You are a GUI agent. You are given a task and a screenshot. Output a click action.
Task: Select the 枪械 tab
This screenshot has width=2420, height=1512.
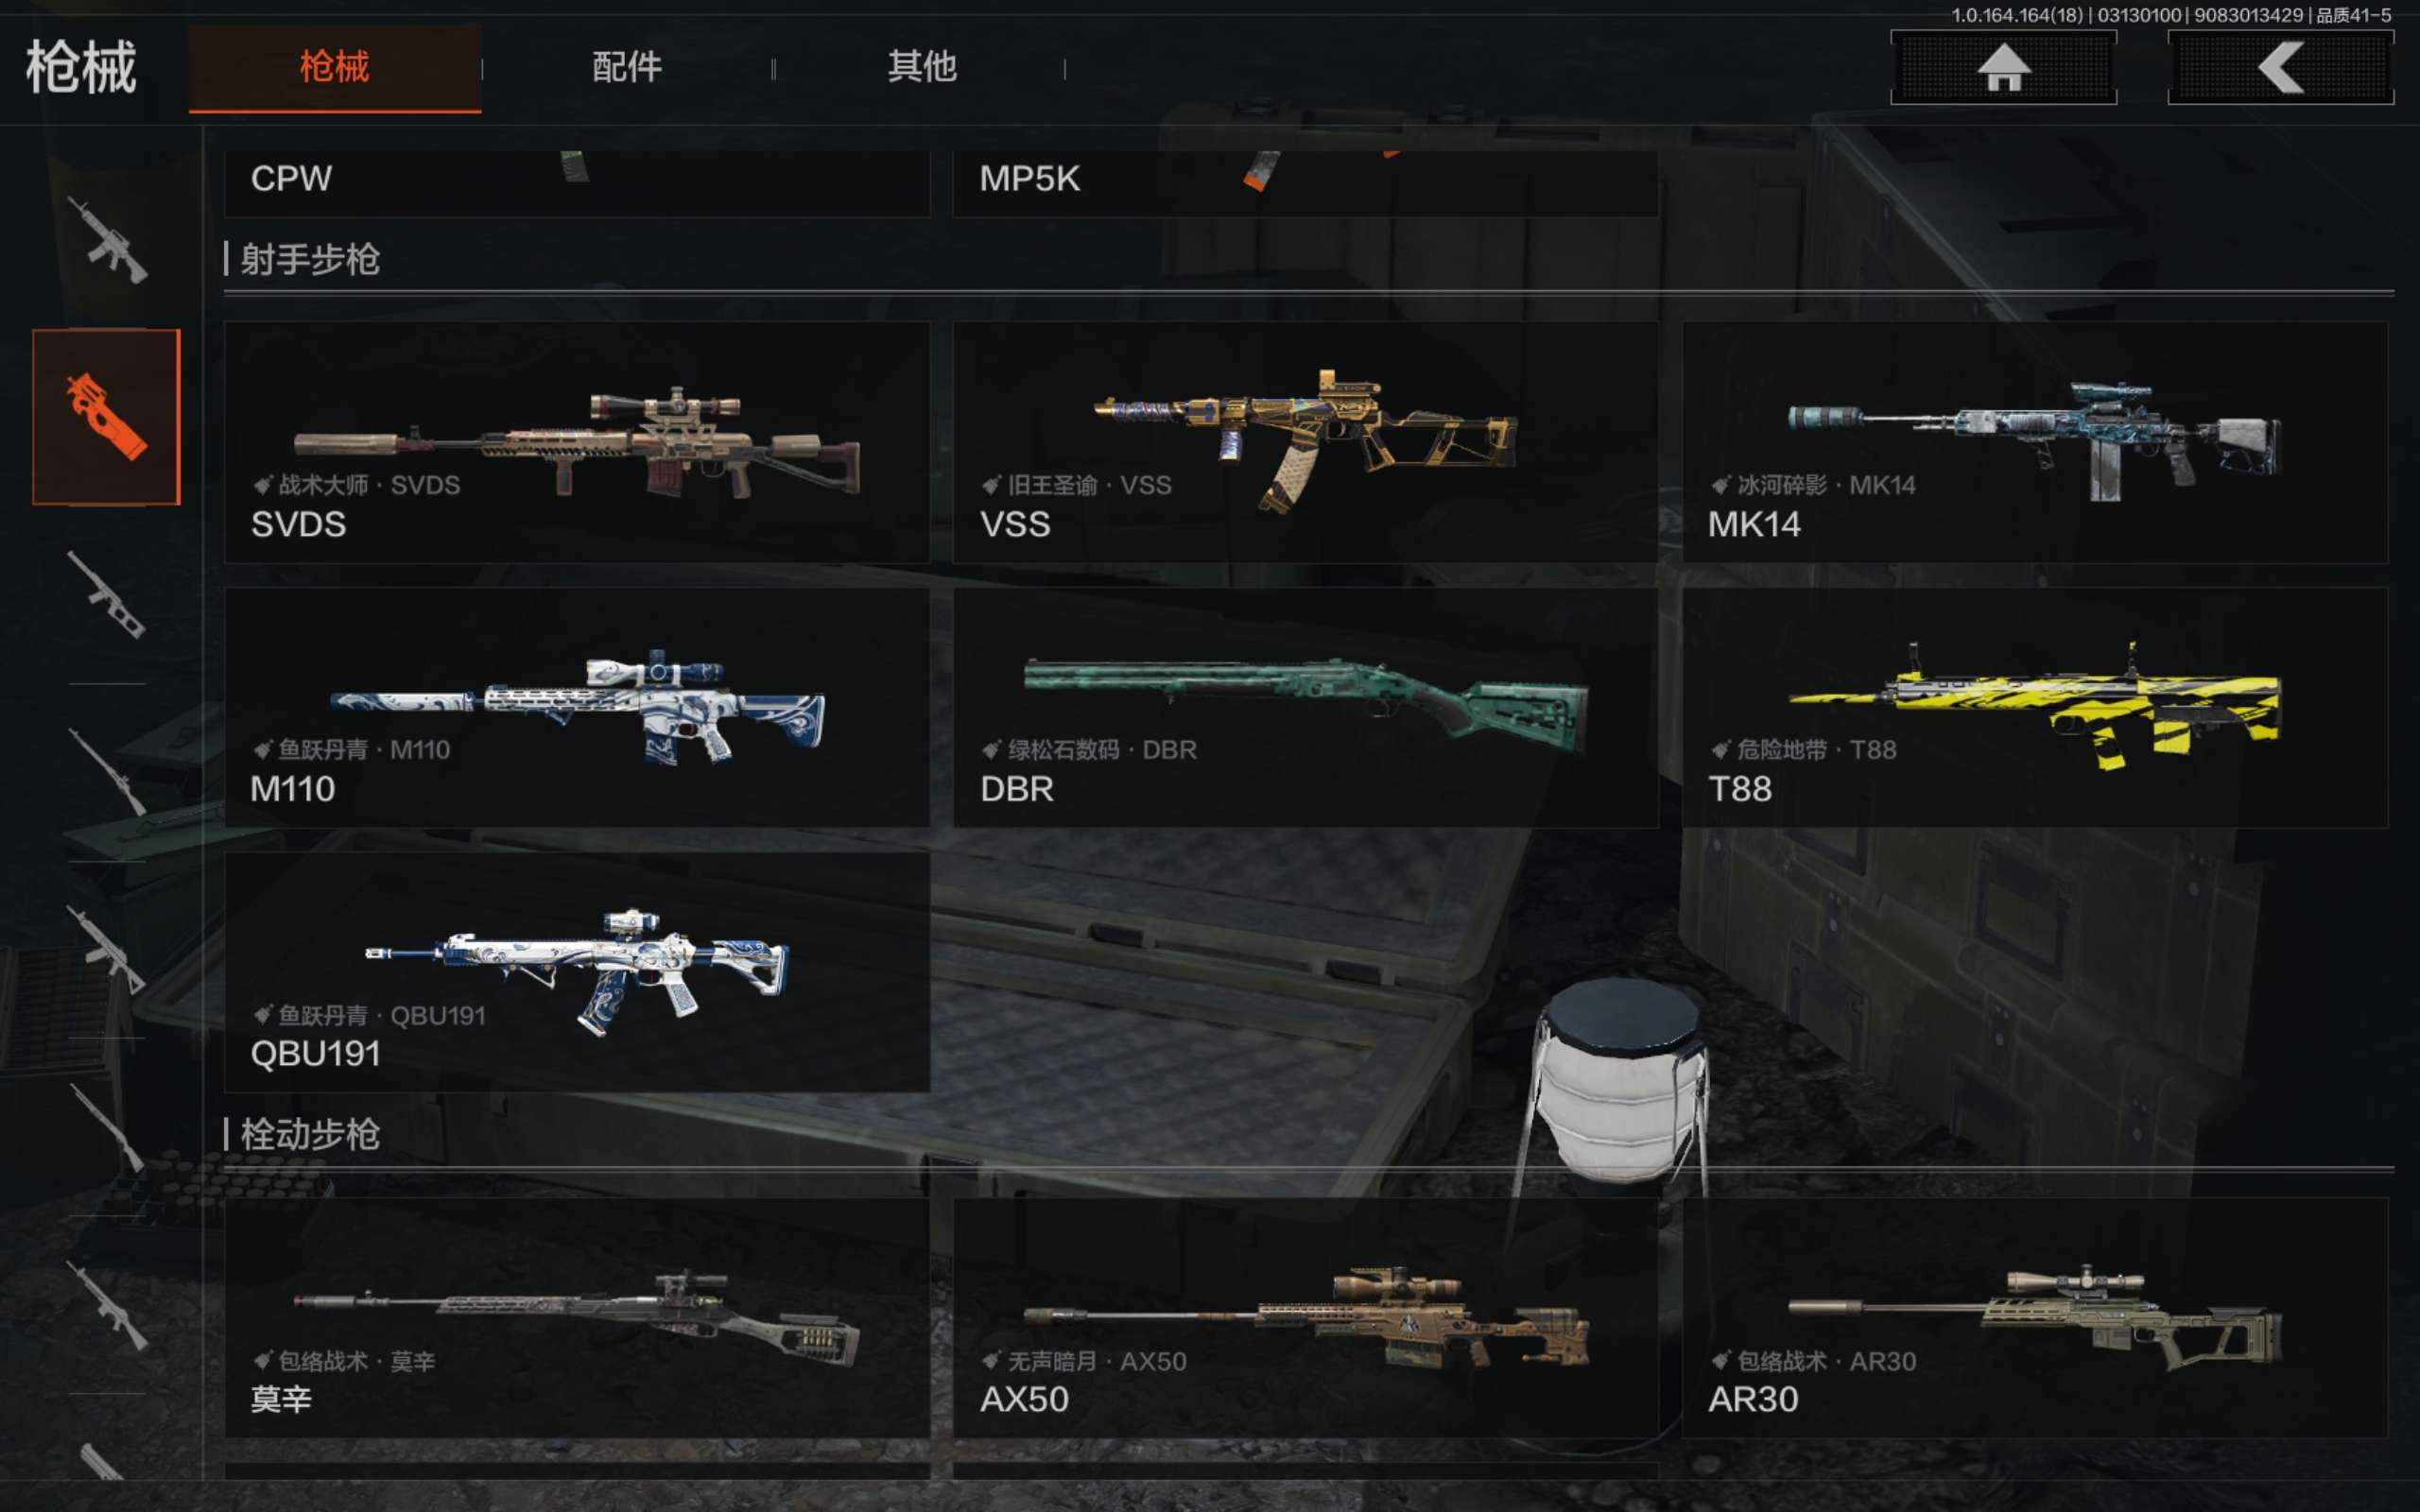[335, 68]
